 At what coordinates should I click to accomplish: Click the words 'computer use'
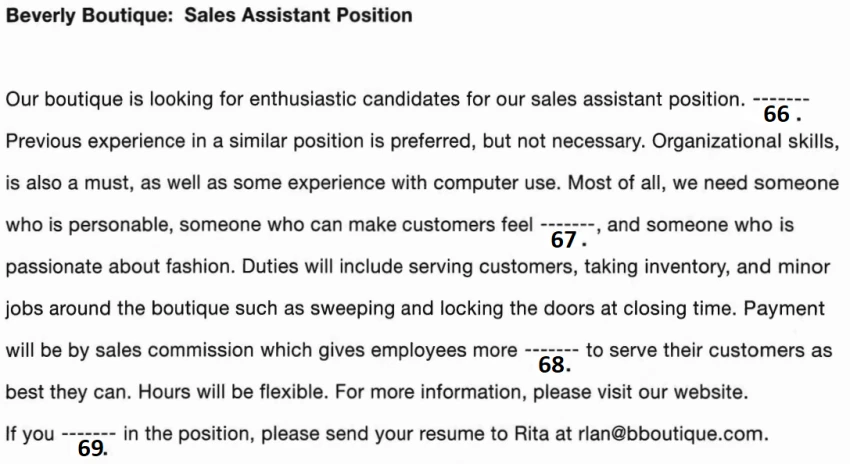point(495,183)
